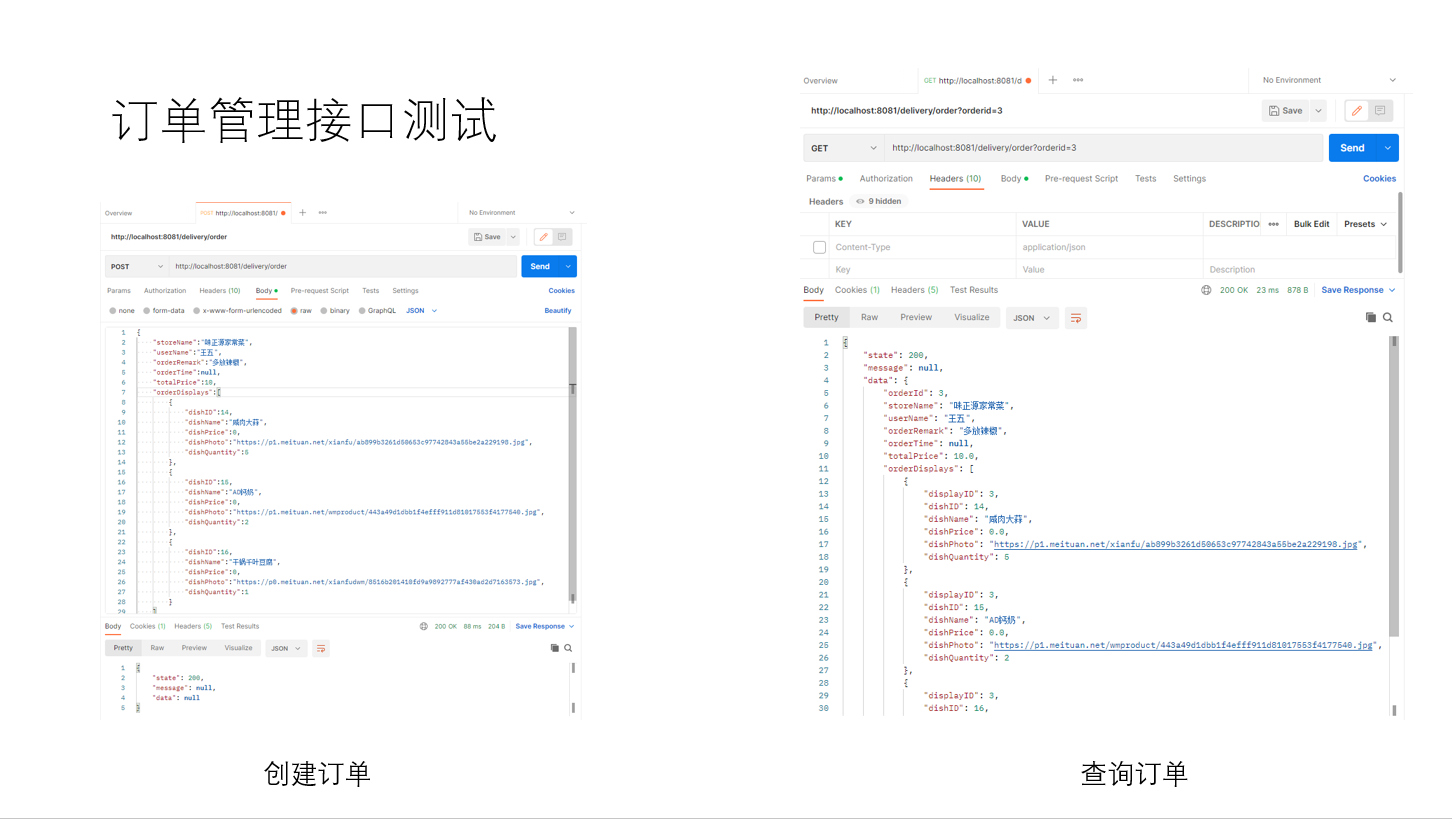Screen dimensions: 1452x819
Task: Open No Environment dropdown in POST window
Action: [x=522, y=213]
